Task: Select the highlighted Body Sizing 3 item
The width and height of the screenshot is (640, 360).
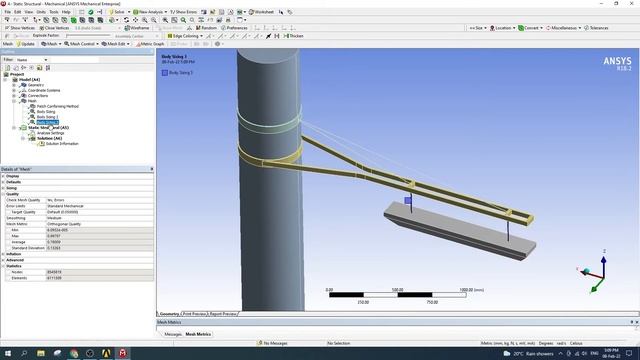Action: tap(47, 122)
